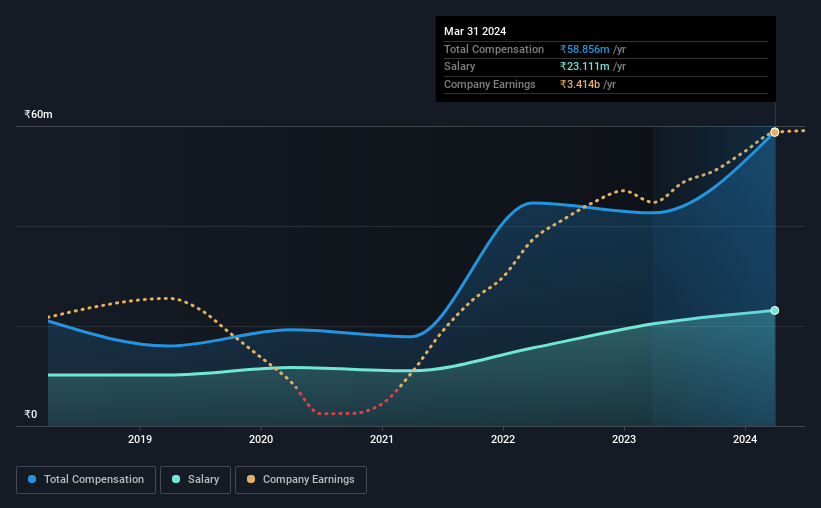Select the 2021 axis label
821x508 pixels.
coord(382,439)
